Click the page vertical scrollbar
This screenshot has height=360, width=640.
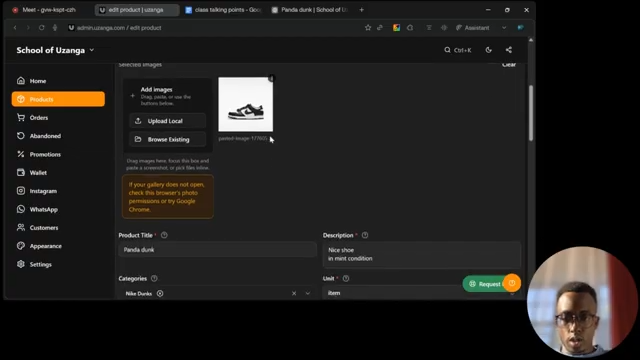pos(531,113)
